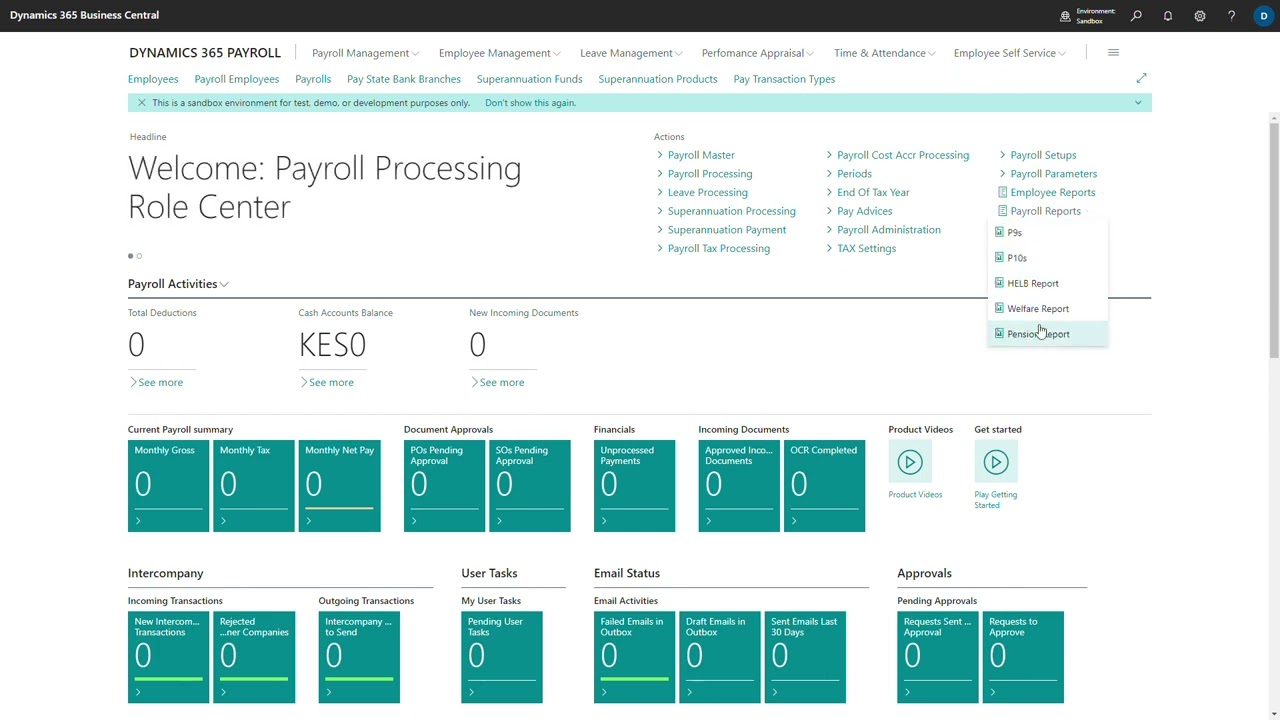Expand the Payroll Setups action group
1280x720 pixels.
(1038, 155)
